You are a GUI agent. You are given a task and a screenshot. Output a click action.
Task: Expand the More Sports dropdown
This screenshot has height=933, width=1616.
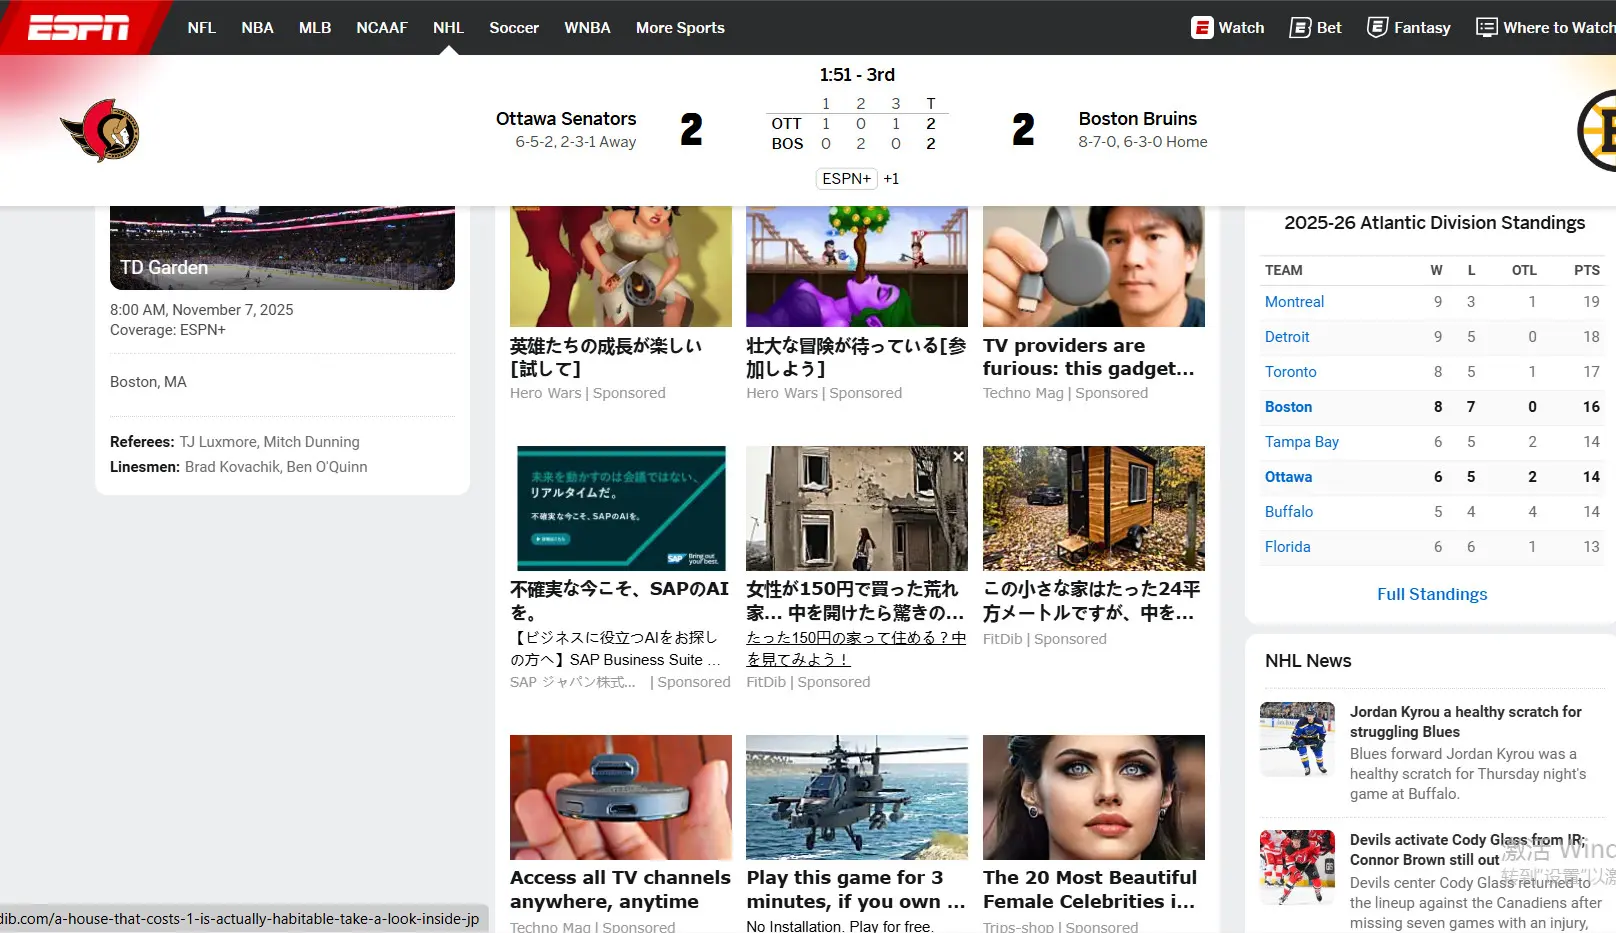[x=680, y=28]
